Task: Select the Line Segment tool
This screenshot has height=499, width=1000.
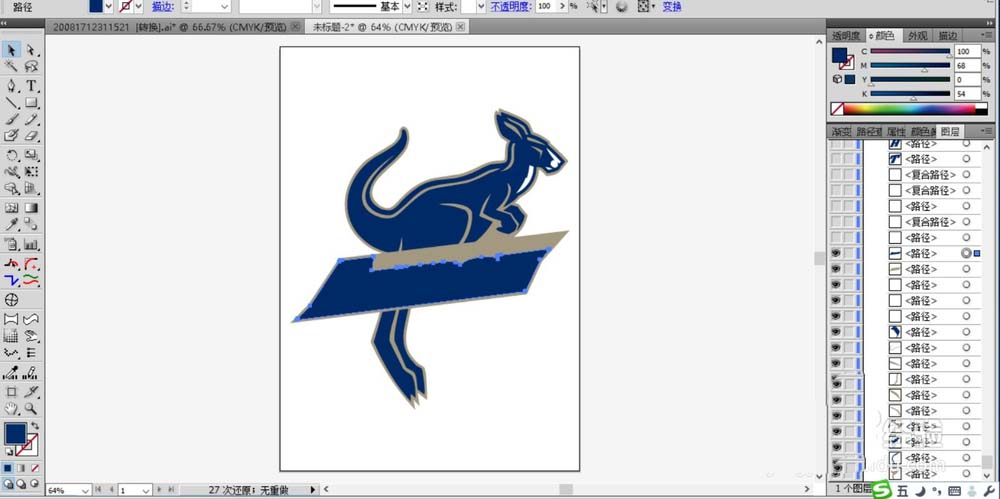Action: coord(11,102)
